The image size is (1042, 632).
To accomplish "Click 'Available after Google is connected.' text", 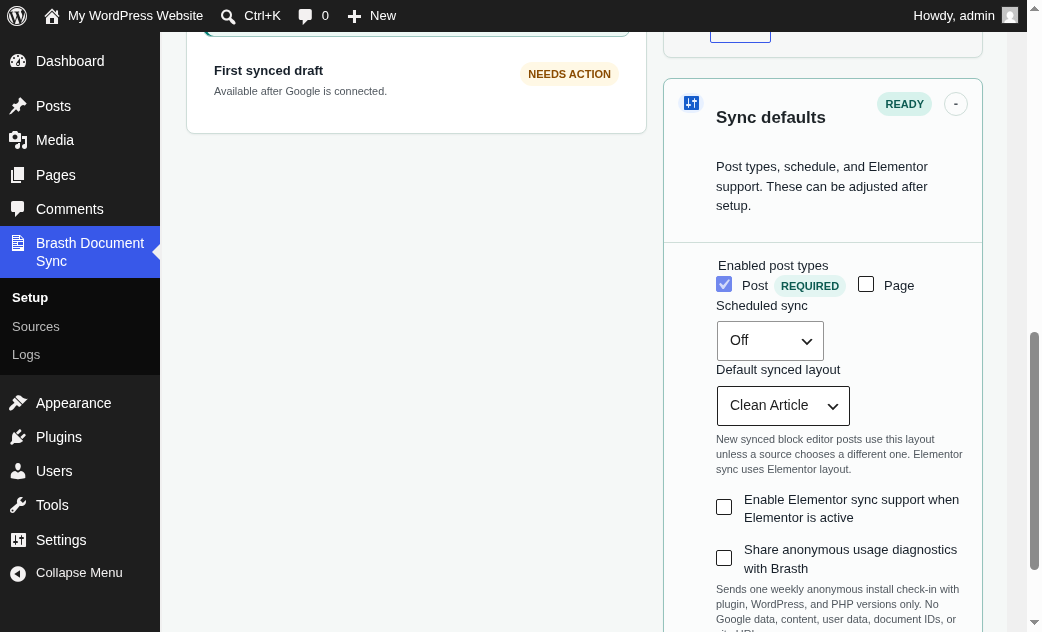I will (300, 92).
